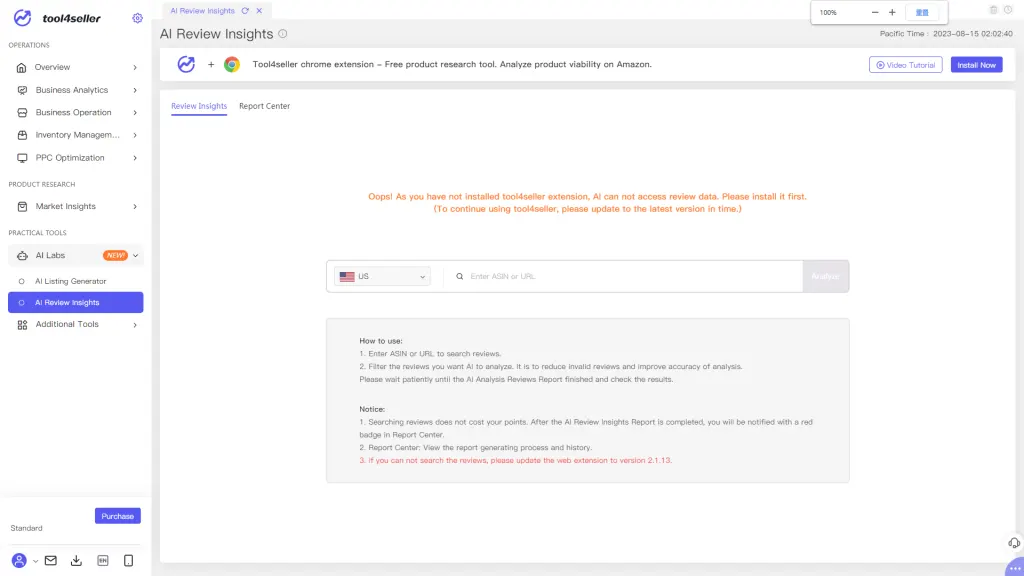This screenshot has height=576, width=1024.
Task: Click the Purchase button
Action: click(x=118, y=516)
